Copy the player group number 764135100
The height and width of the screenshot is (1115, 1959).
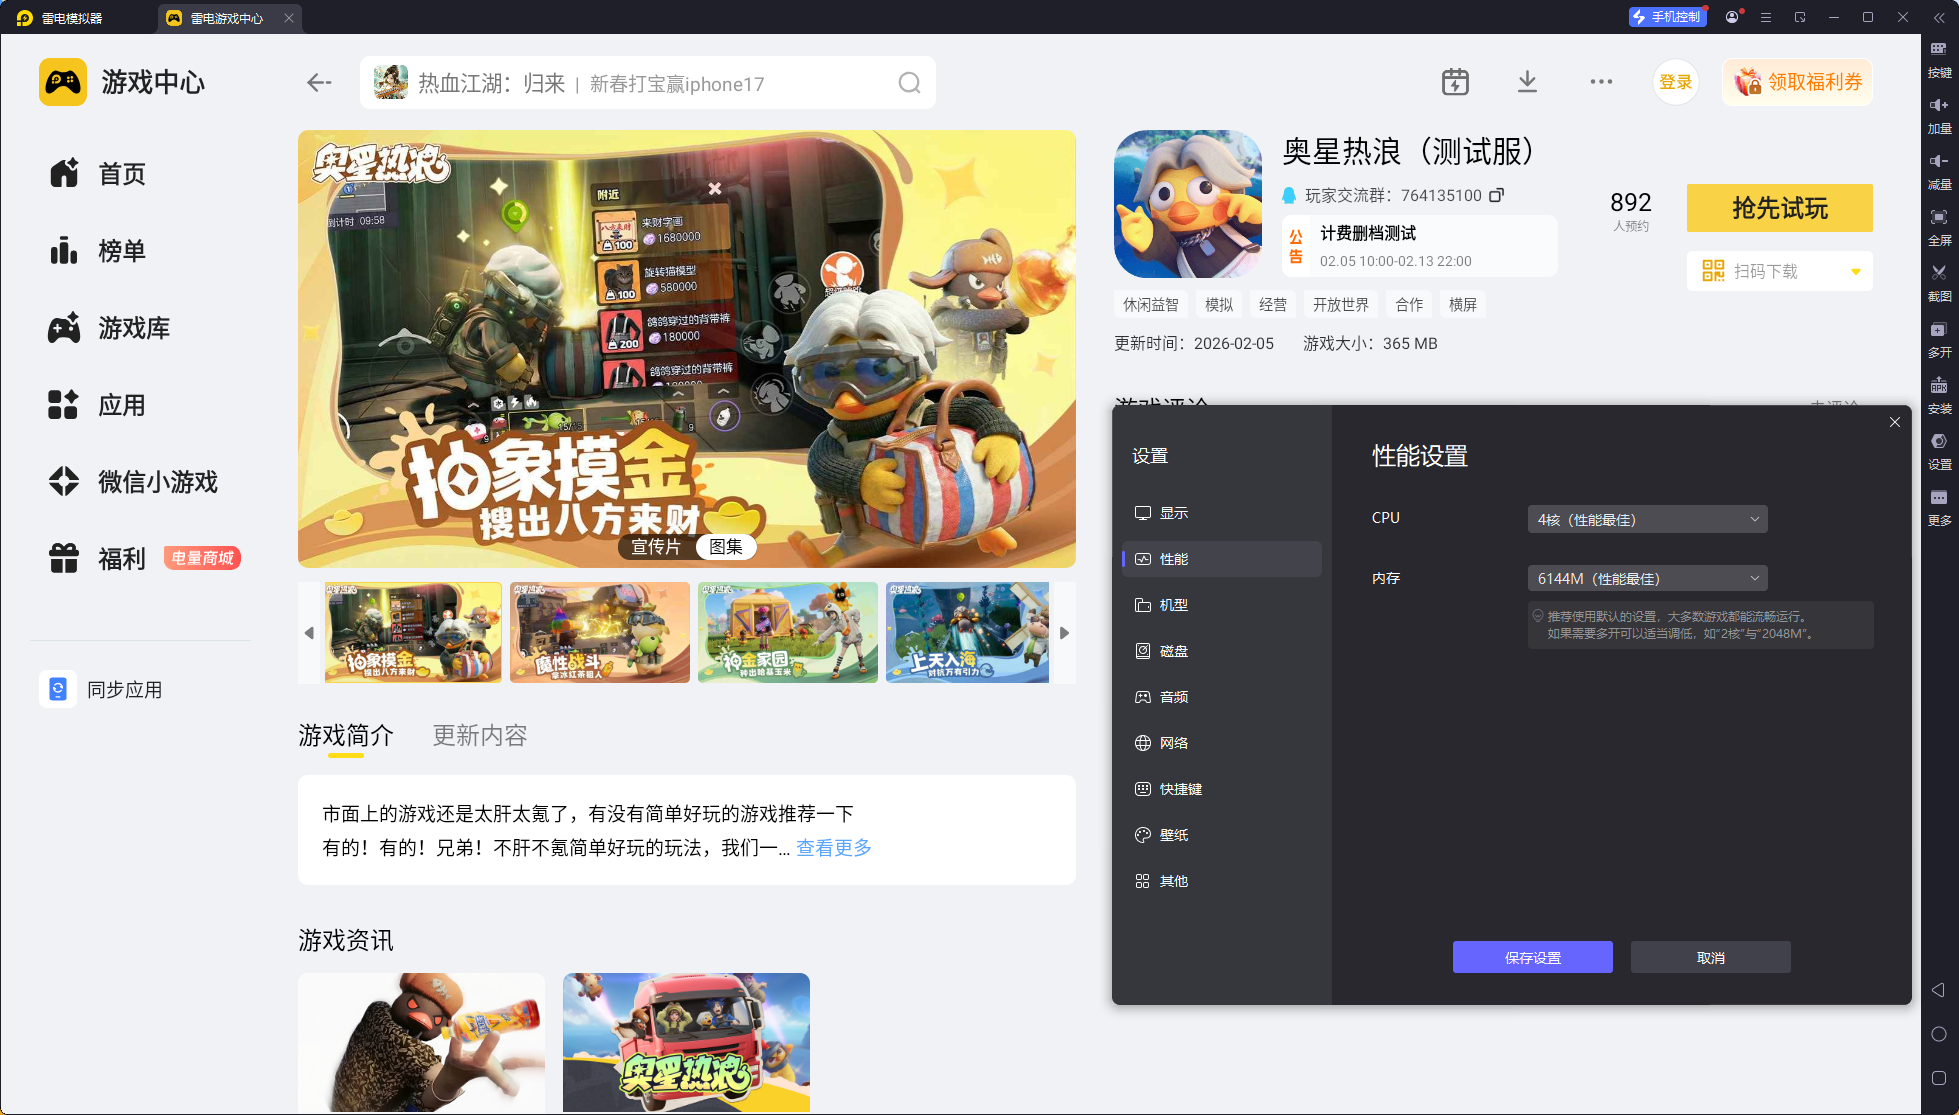click(1497, 195)
